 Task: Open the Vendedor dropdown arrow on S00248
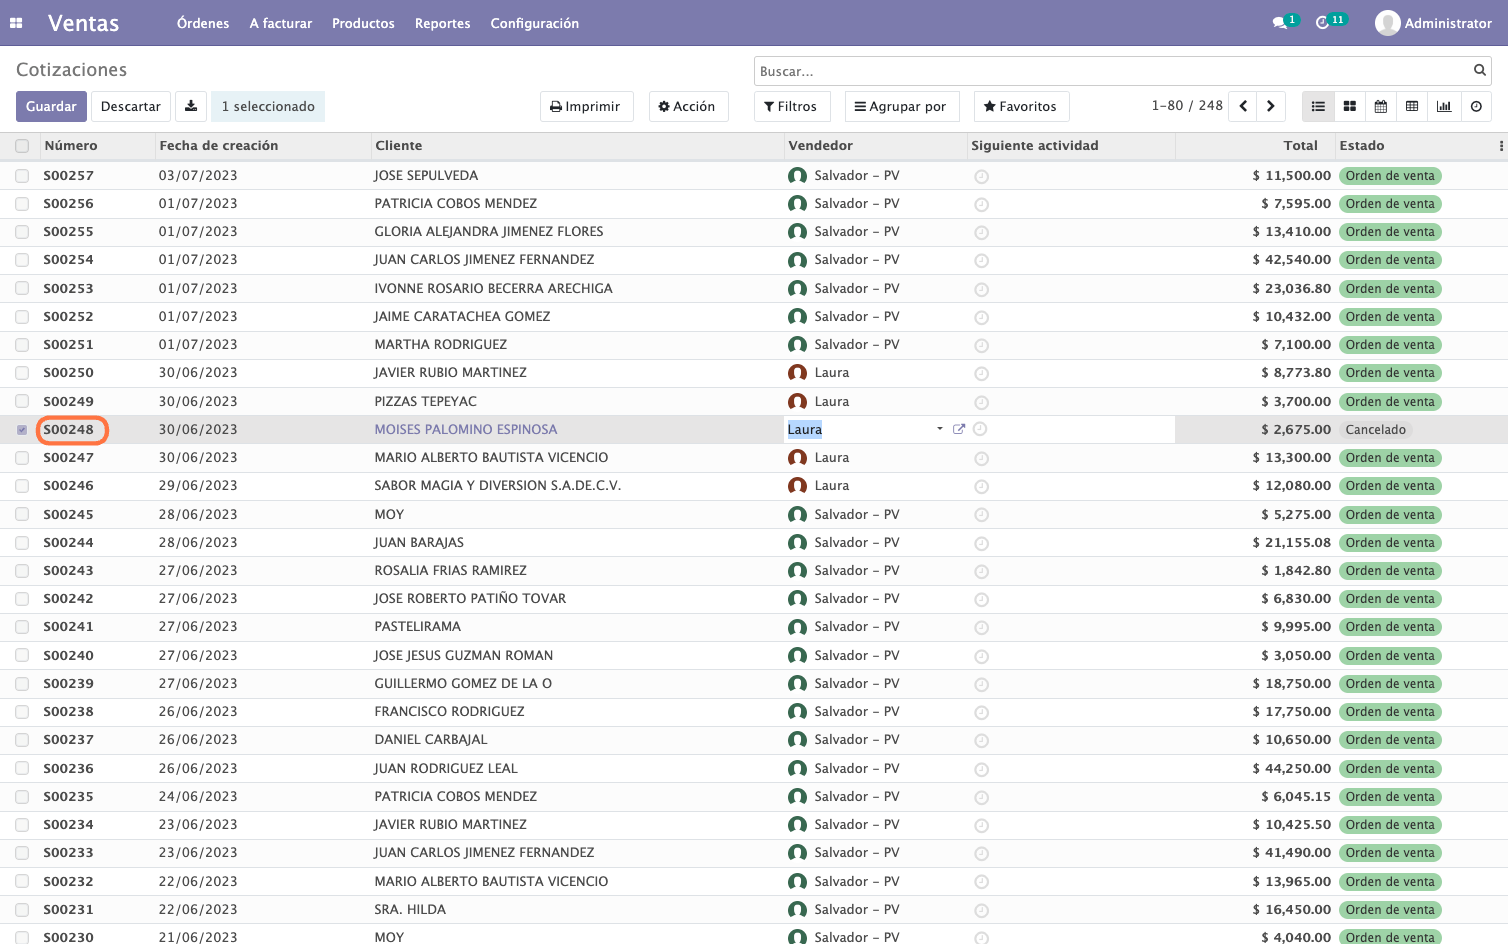[x=940, y=429]
